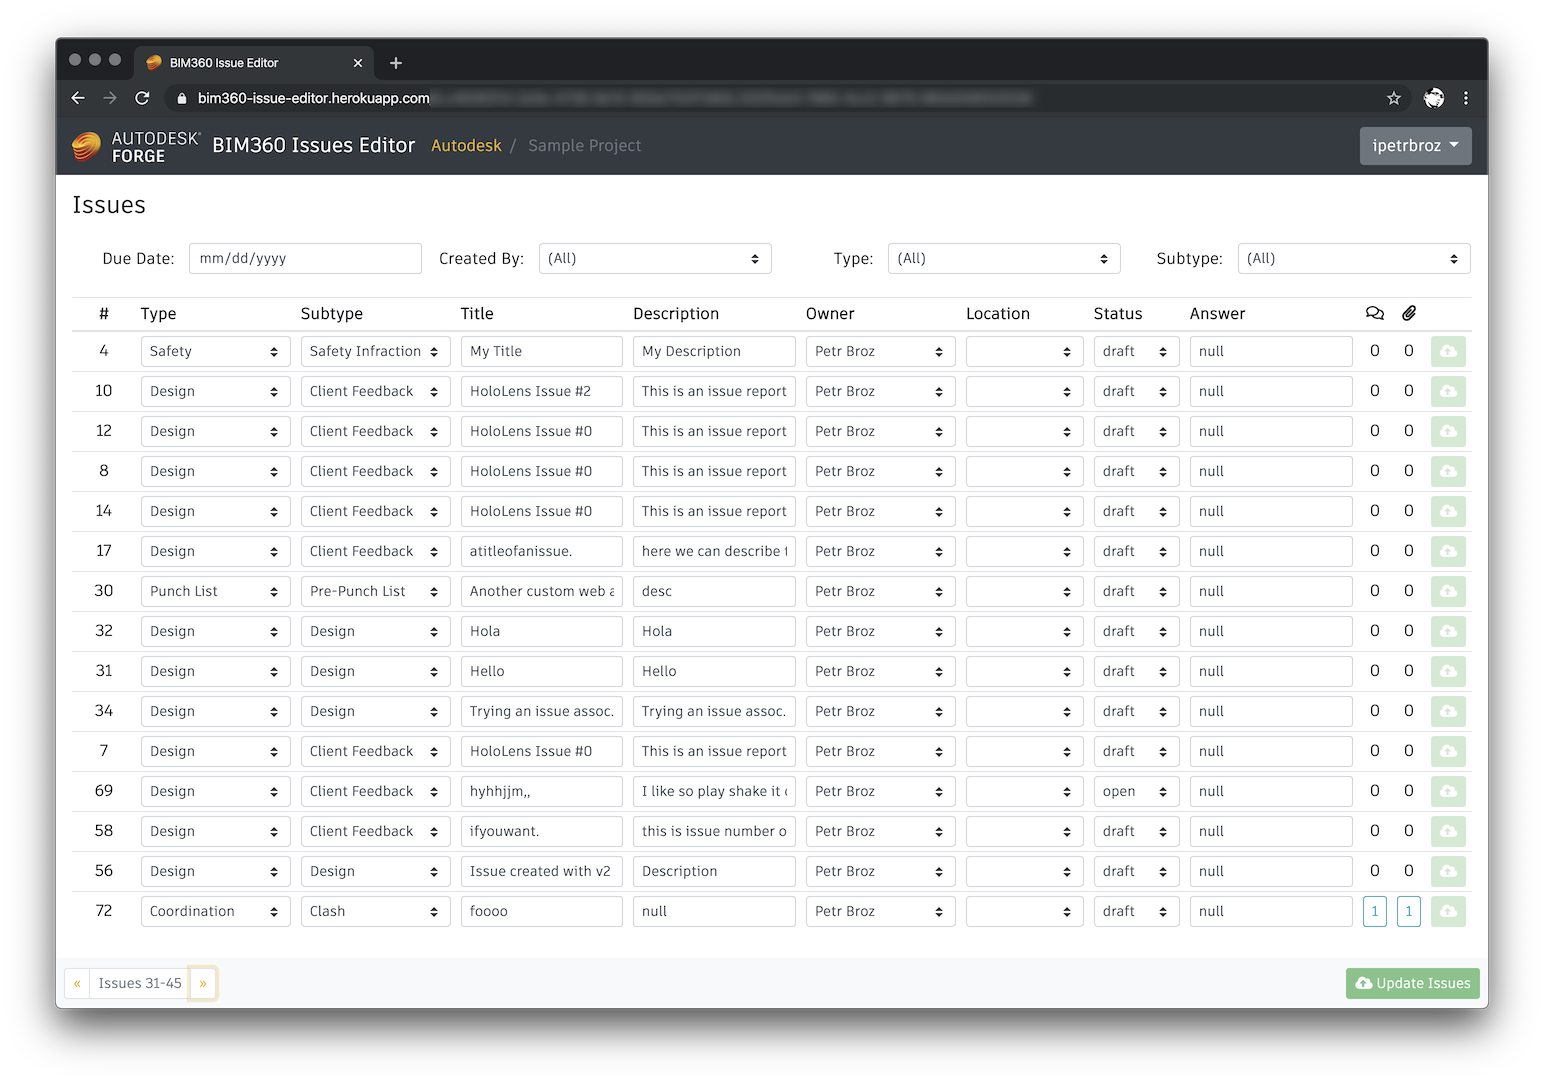
Task: Click the comments column header icon
Action: point(1375,313)
